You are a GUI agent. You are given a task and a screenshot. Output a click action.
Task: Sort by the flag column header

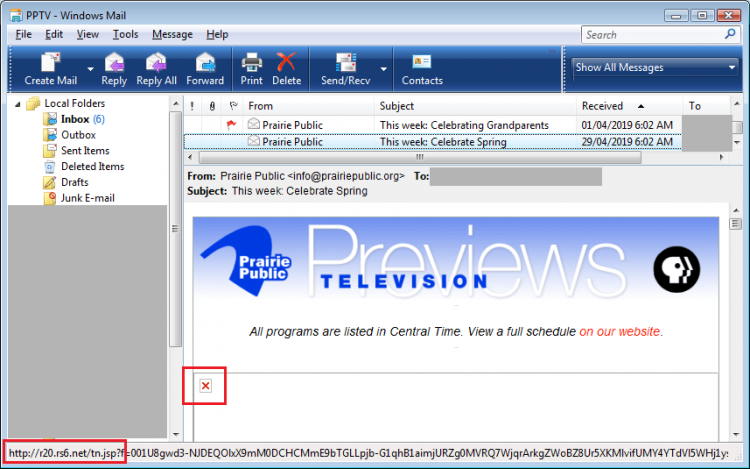233,106
